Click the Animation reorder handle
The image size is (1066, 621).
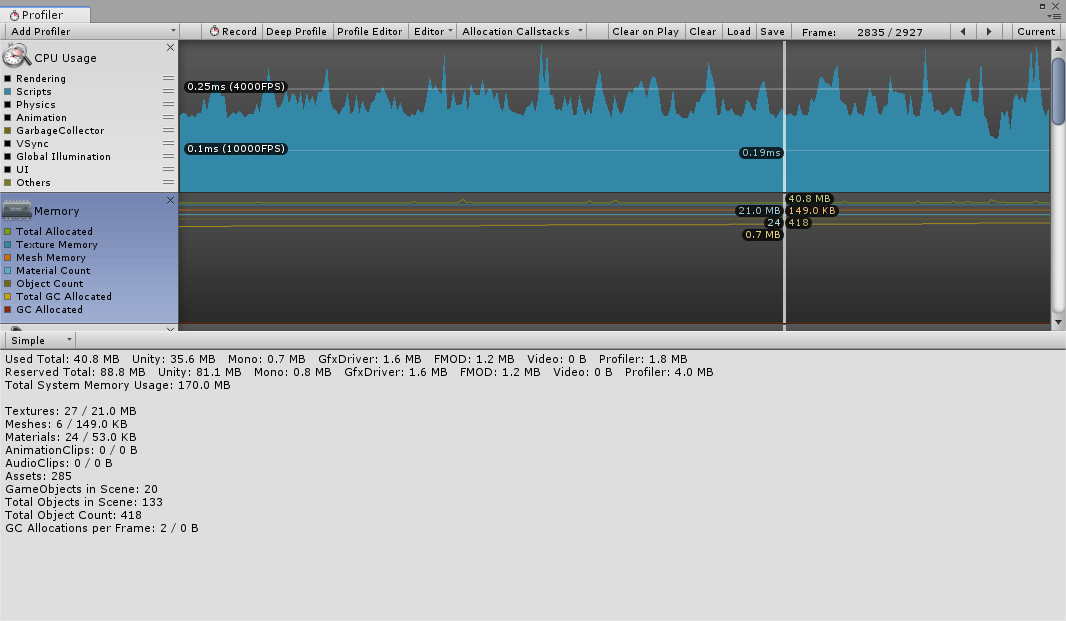coord(168,117)
